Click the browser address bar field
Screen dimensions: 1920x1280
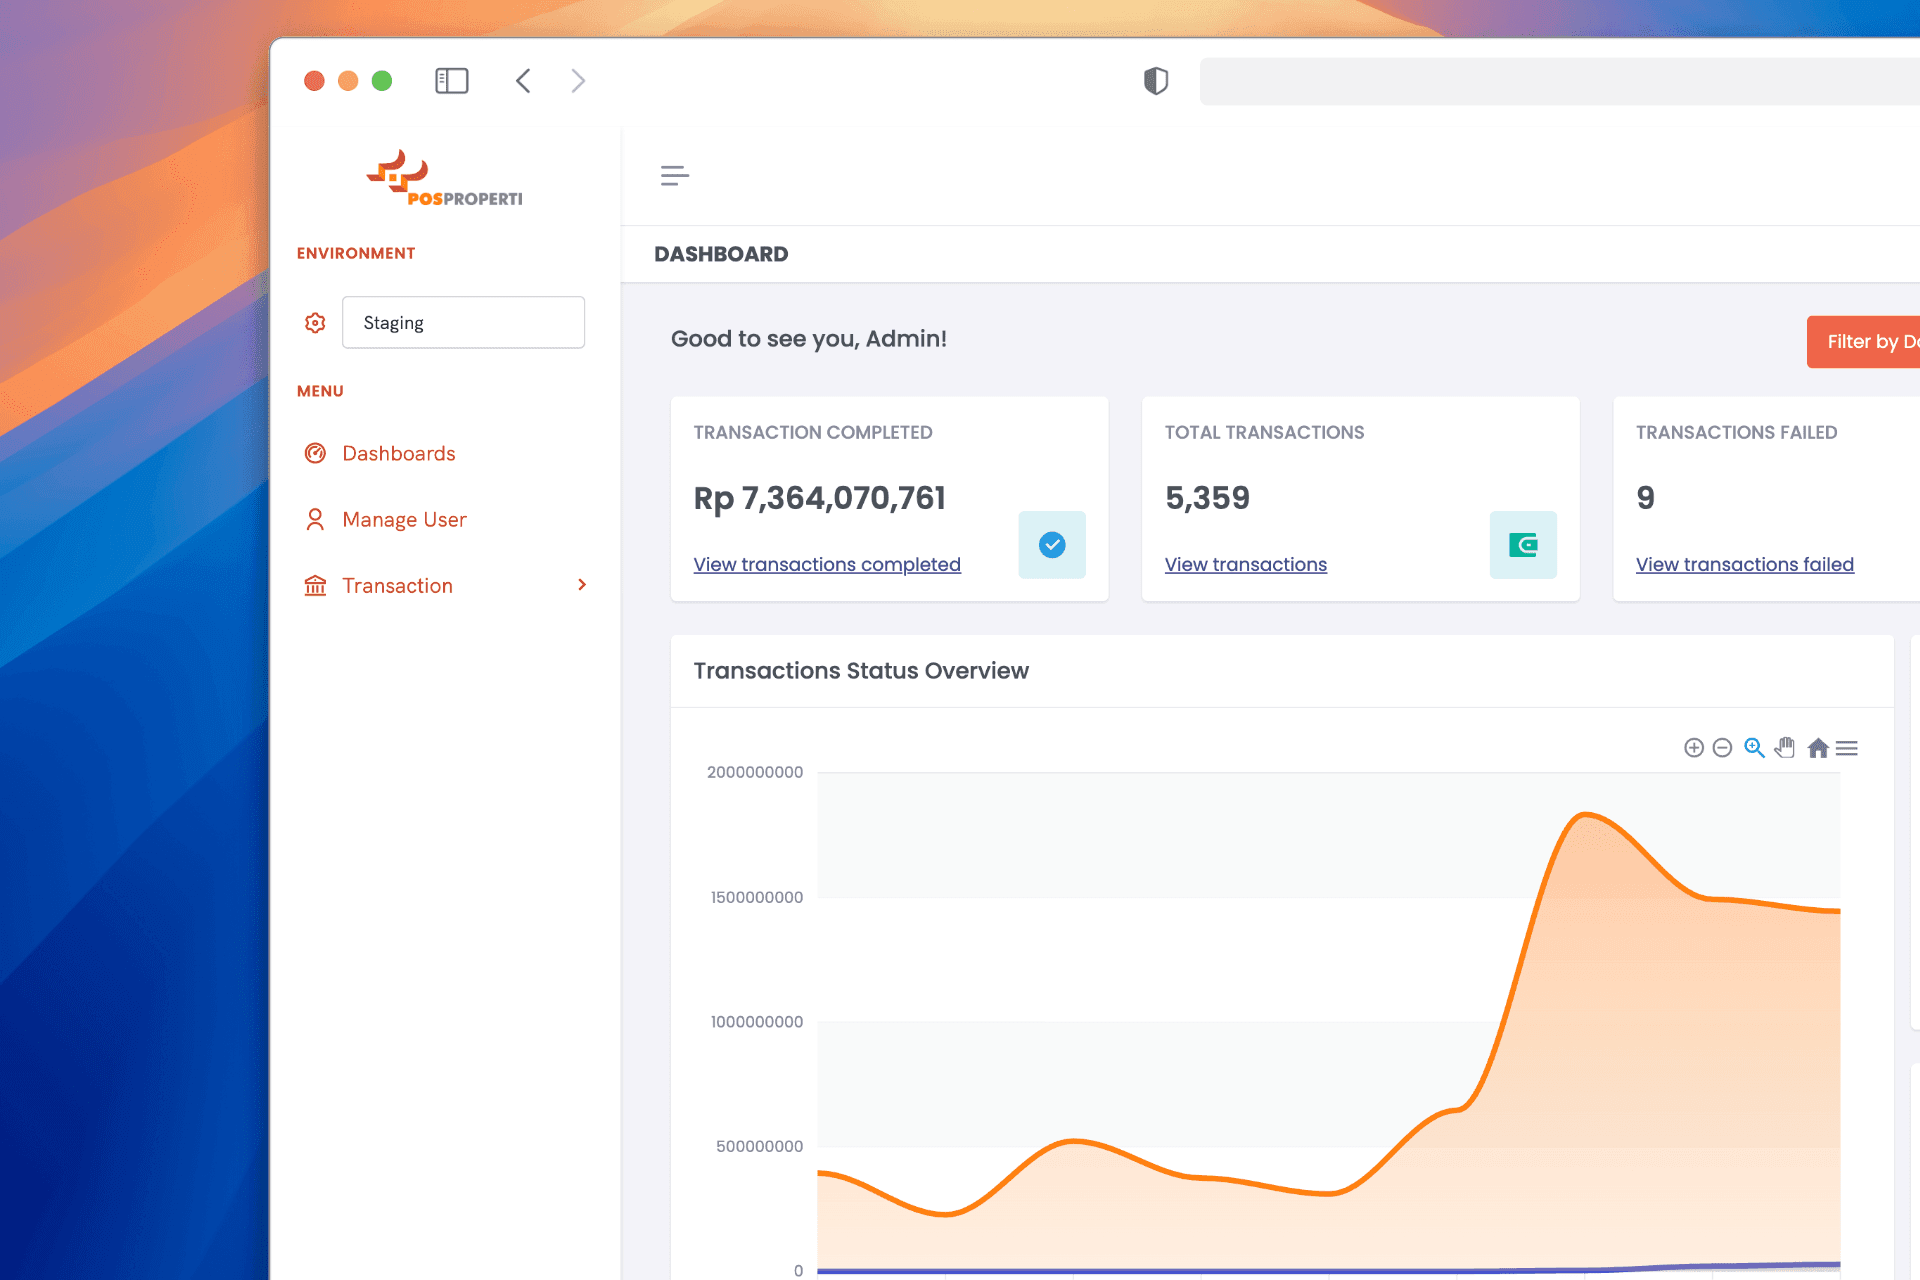[1558, 81]
